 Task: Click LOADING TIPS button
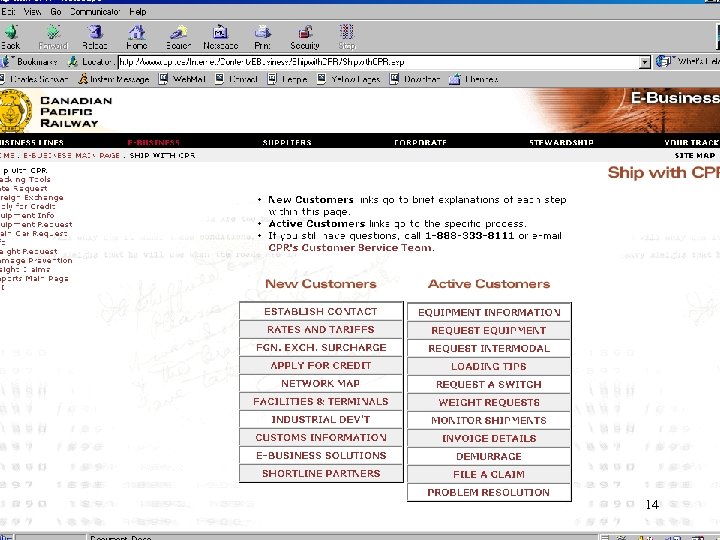coord(489,366)
